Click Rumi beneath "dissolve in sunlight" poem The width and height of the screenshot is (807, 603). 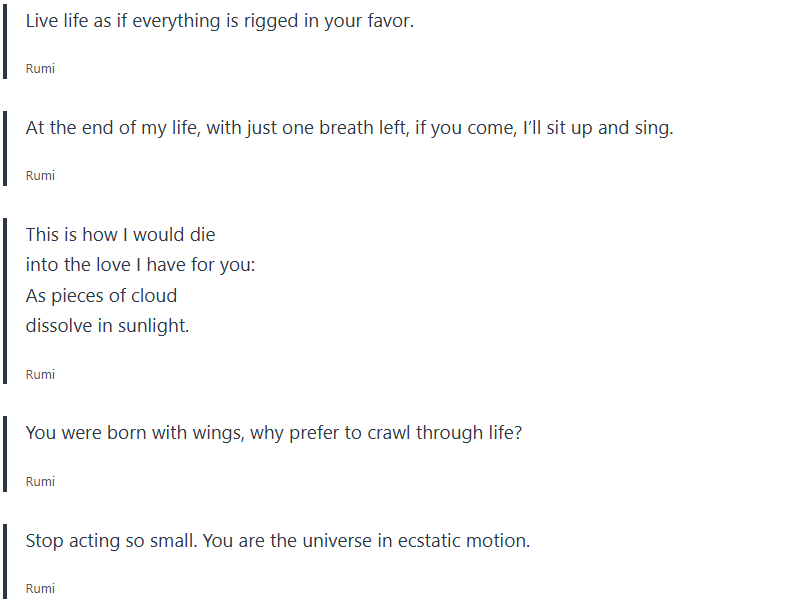pos(40,375)
